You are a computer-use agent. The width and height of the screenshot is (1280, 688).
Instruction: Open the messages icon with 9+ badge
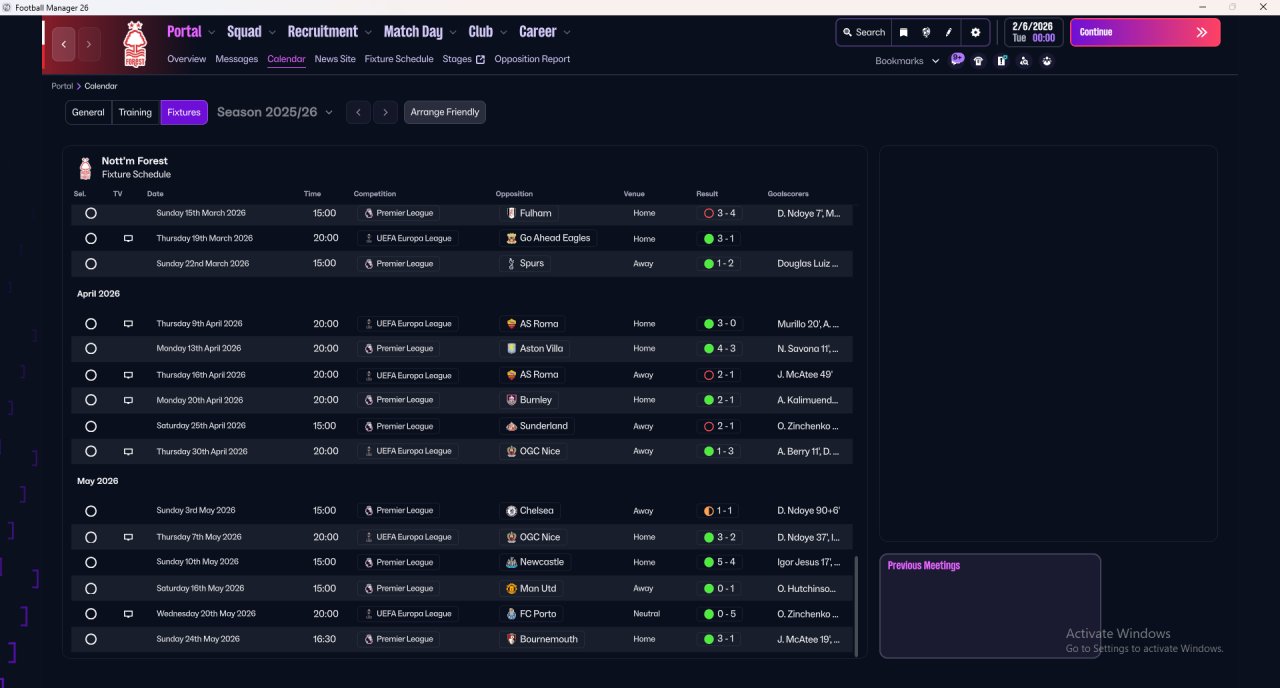[957, 60]
